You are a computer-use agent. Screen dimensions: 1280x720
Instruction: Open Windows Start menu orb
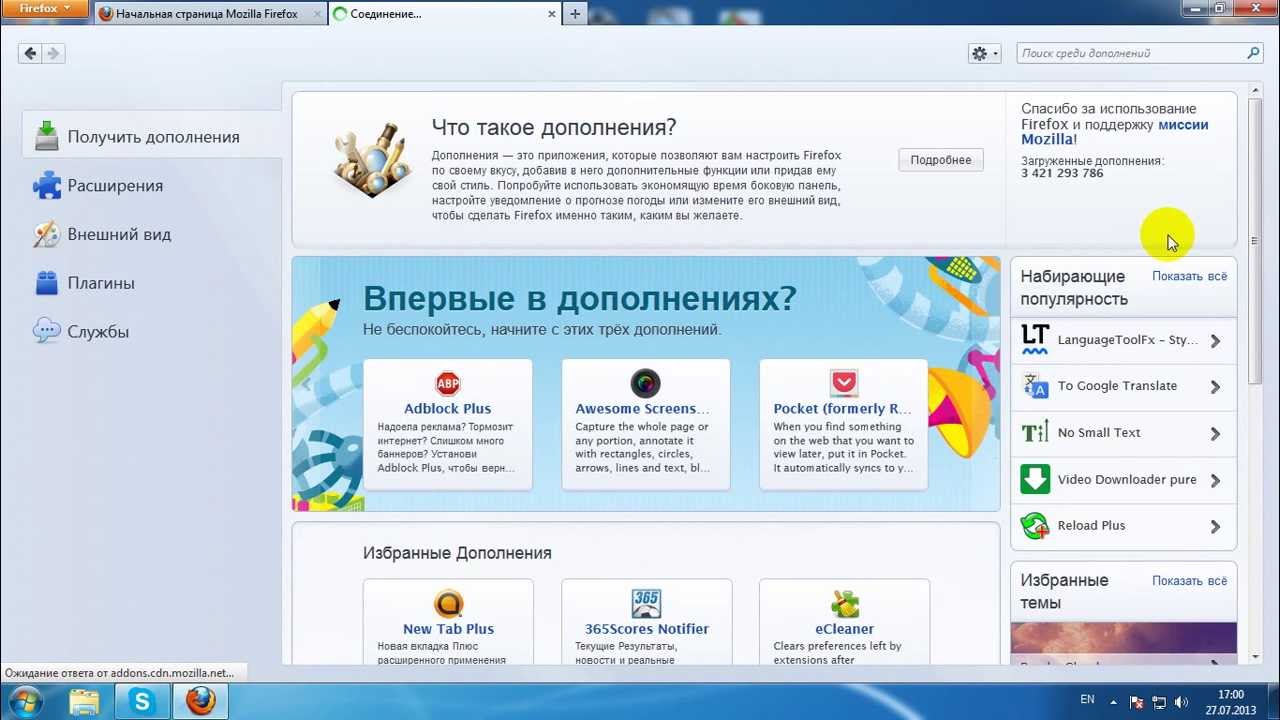pyautogui.click(x=24, y=701)
